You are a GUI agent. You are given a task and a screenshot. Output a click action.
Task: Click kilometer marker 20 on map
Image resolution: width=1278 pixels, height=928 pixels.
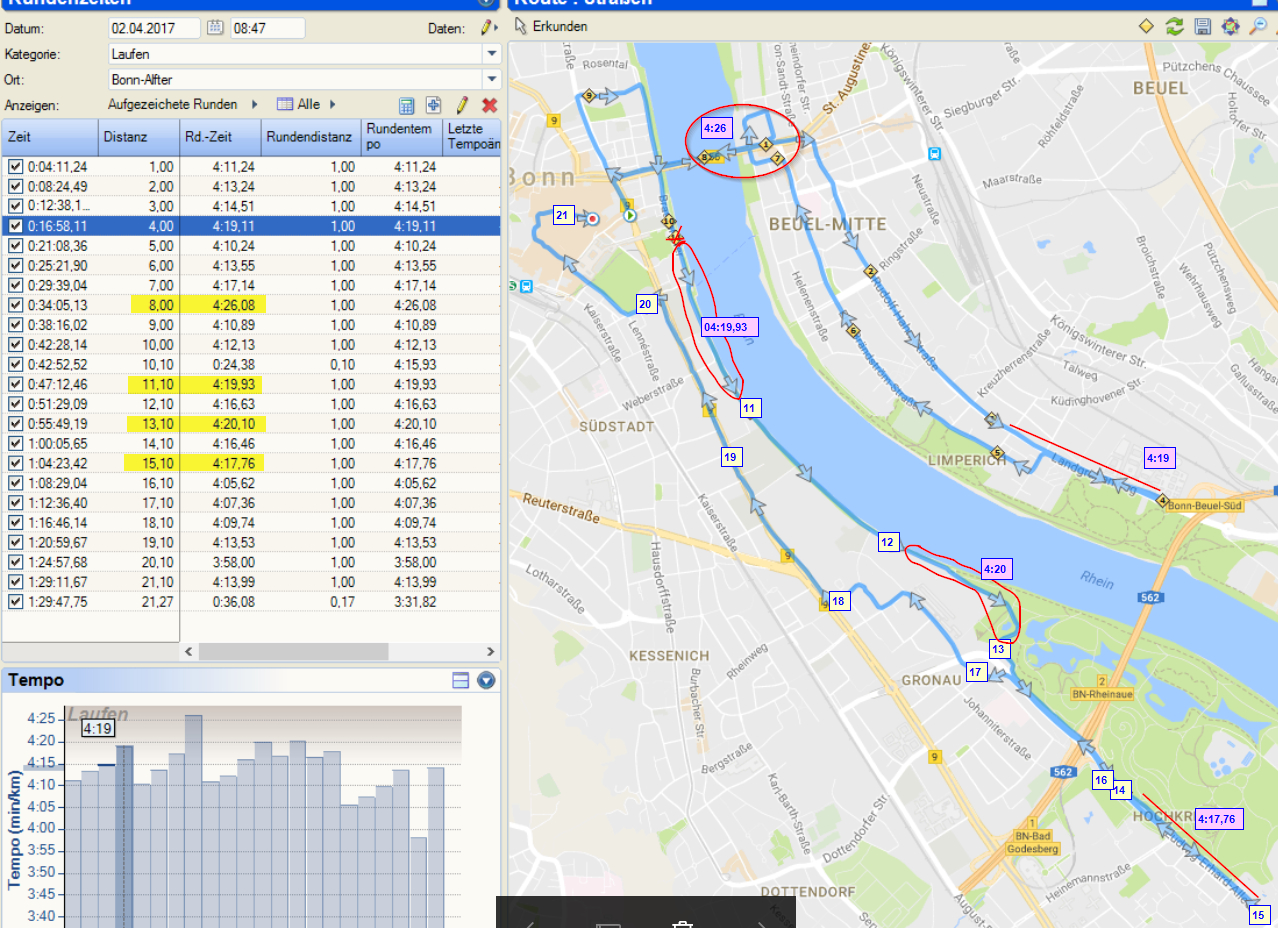646,304
